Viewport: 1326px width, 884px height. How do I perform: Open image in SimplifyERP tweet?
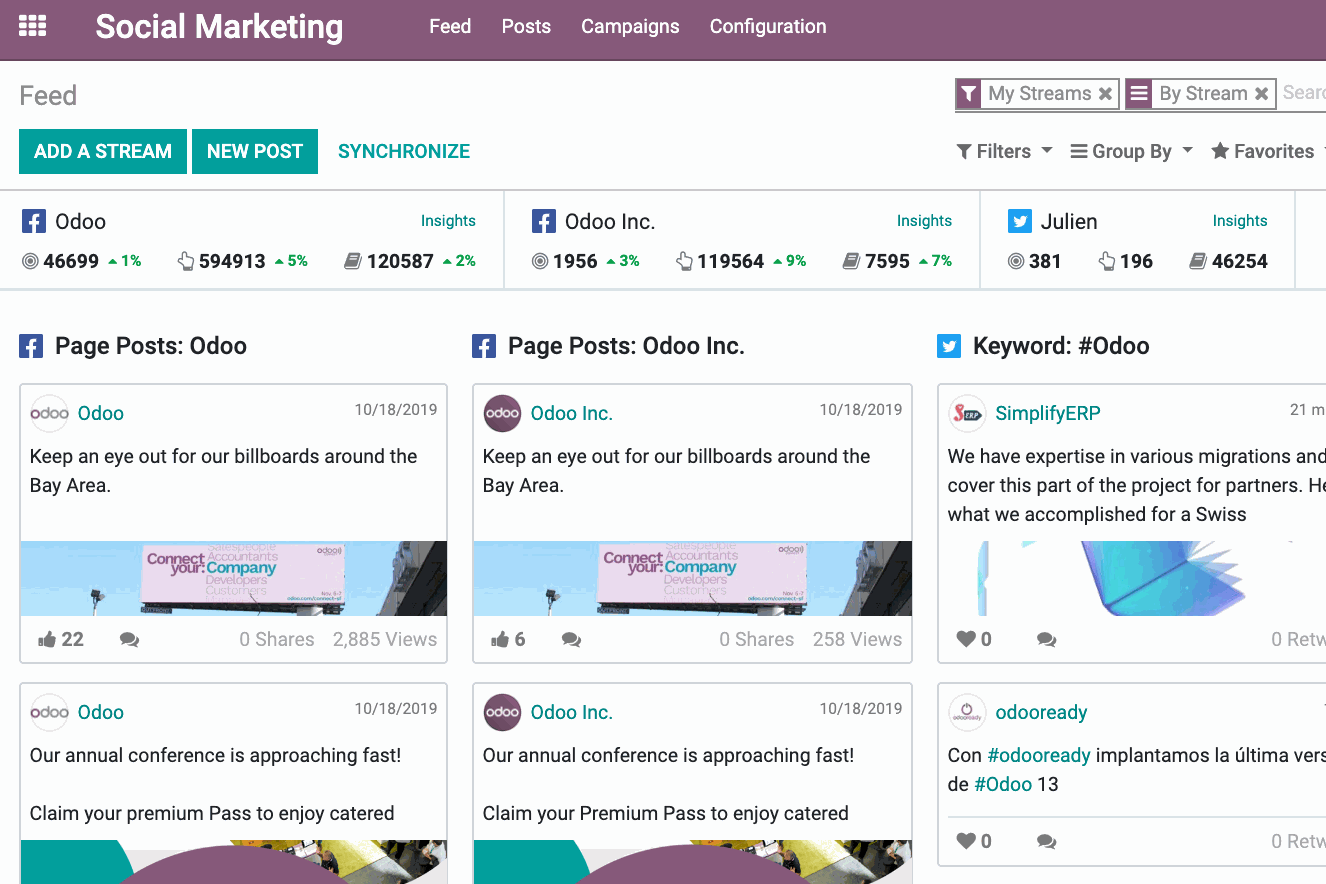click(x=1132, y=579)
